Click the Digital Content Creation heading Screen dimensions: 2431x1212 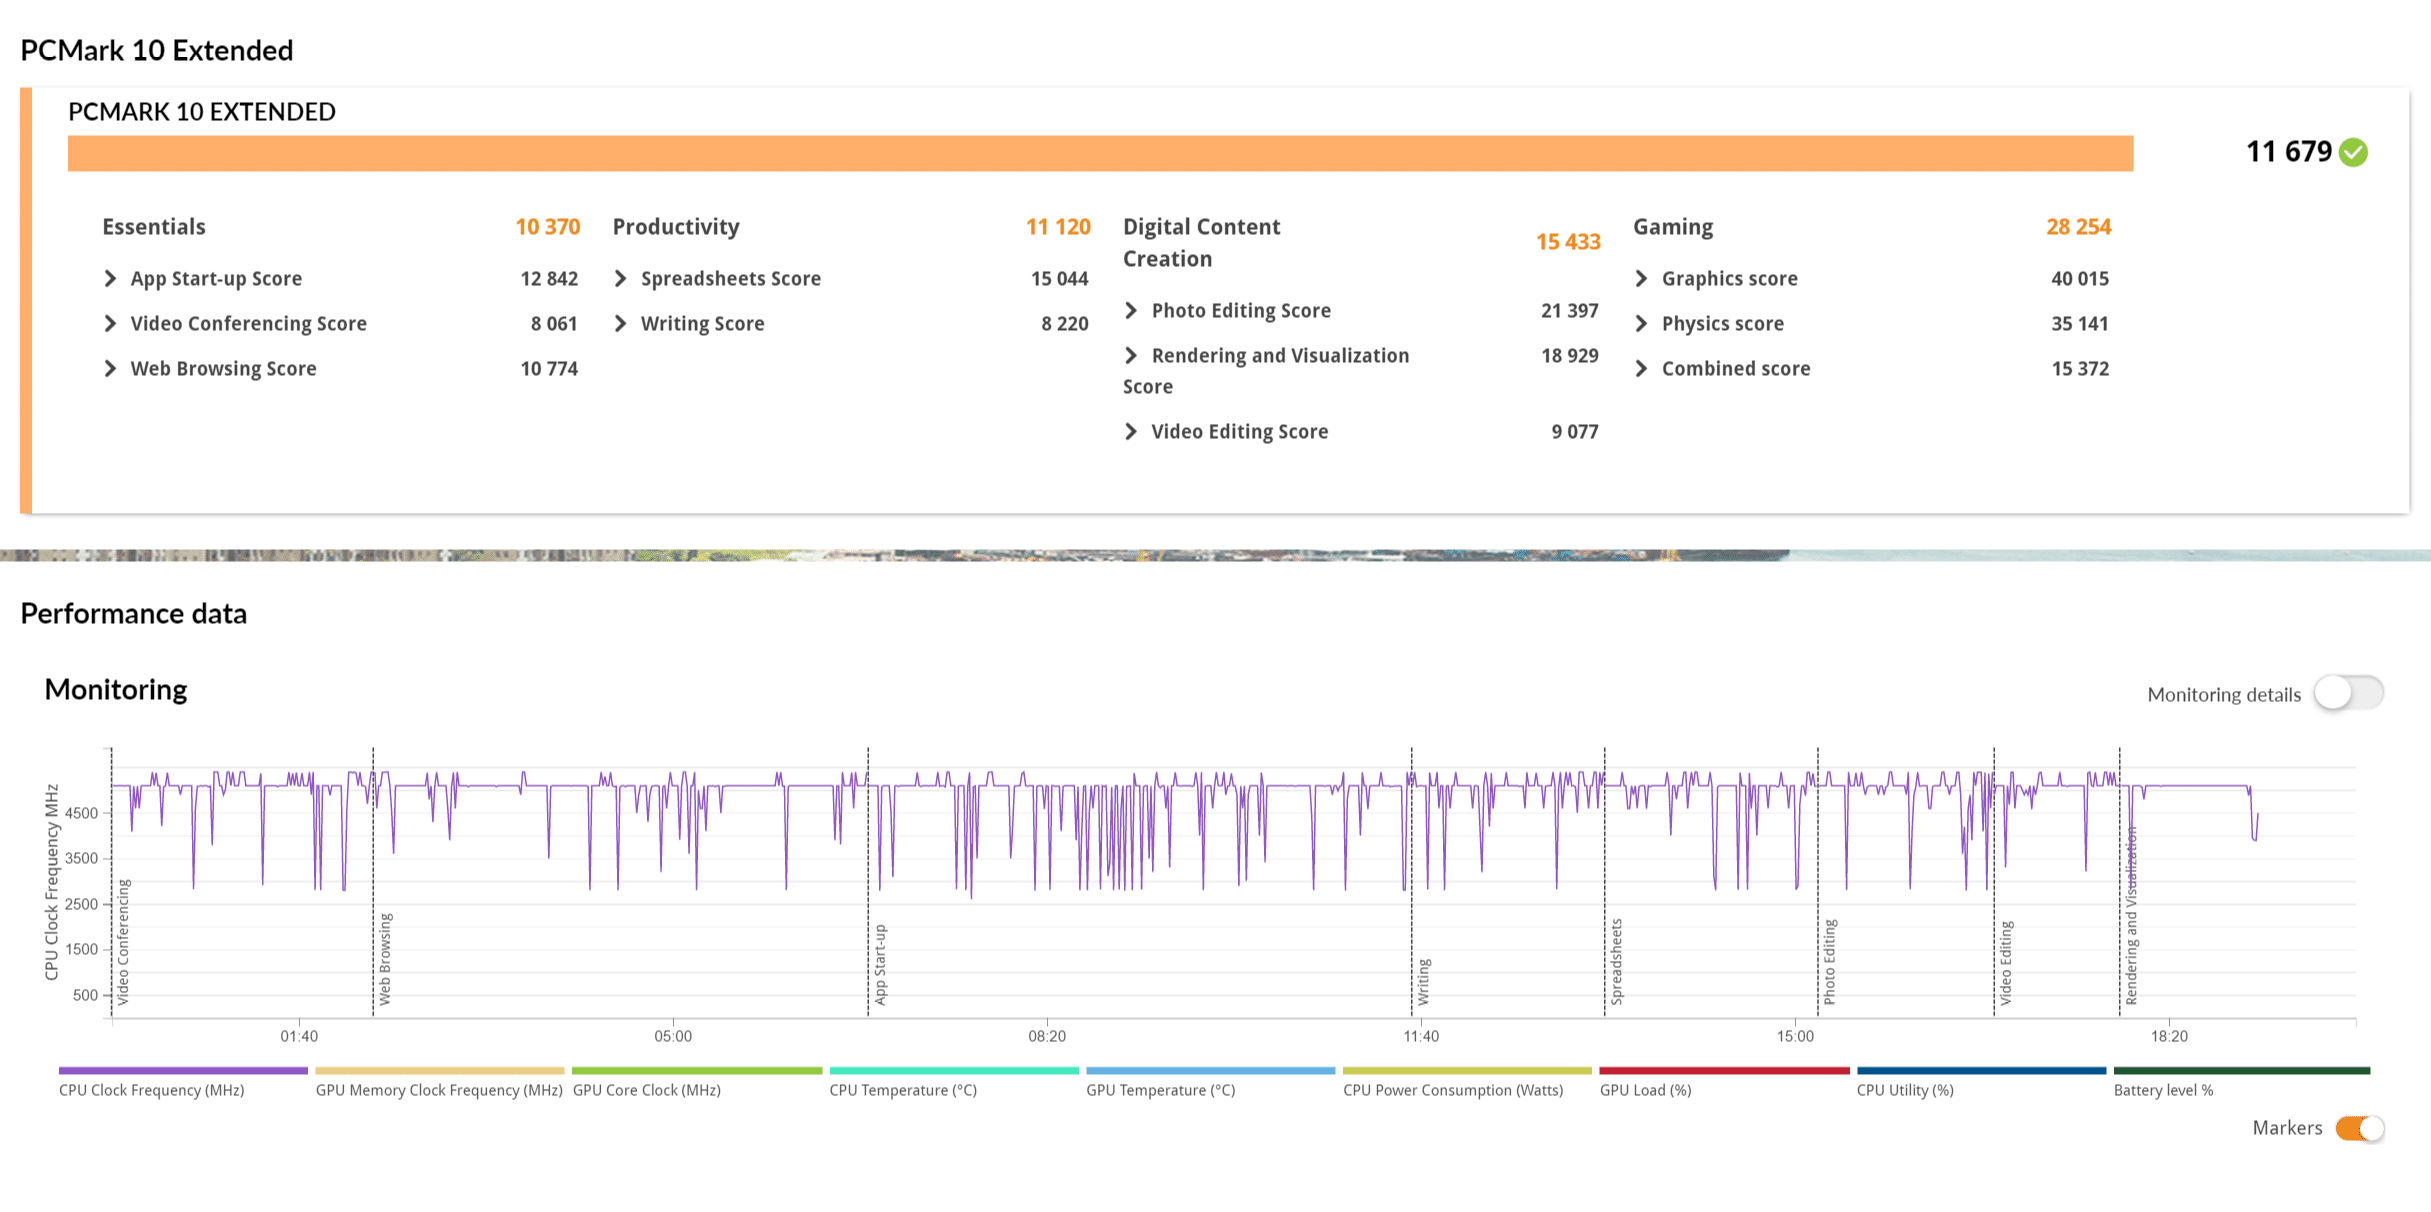[1201, 243]
